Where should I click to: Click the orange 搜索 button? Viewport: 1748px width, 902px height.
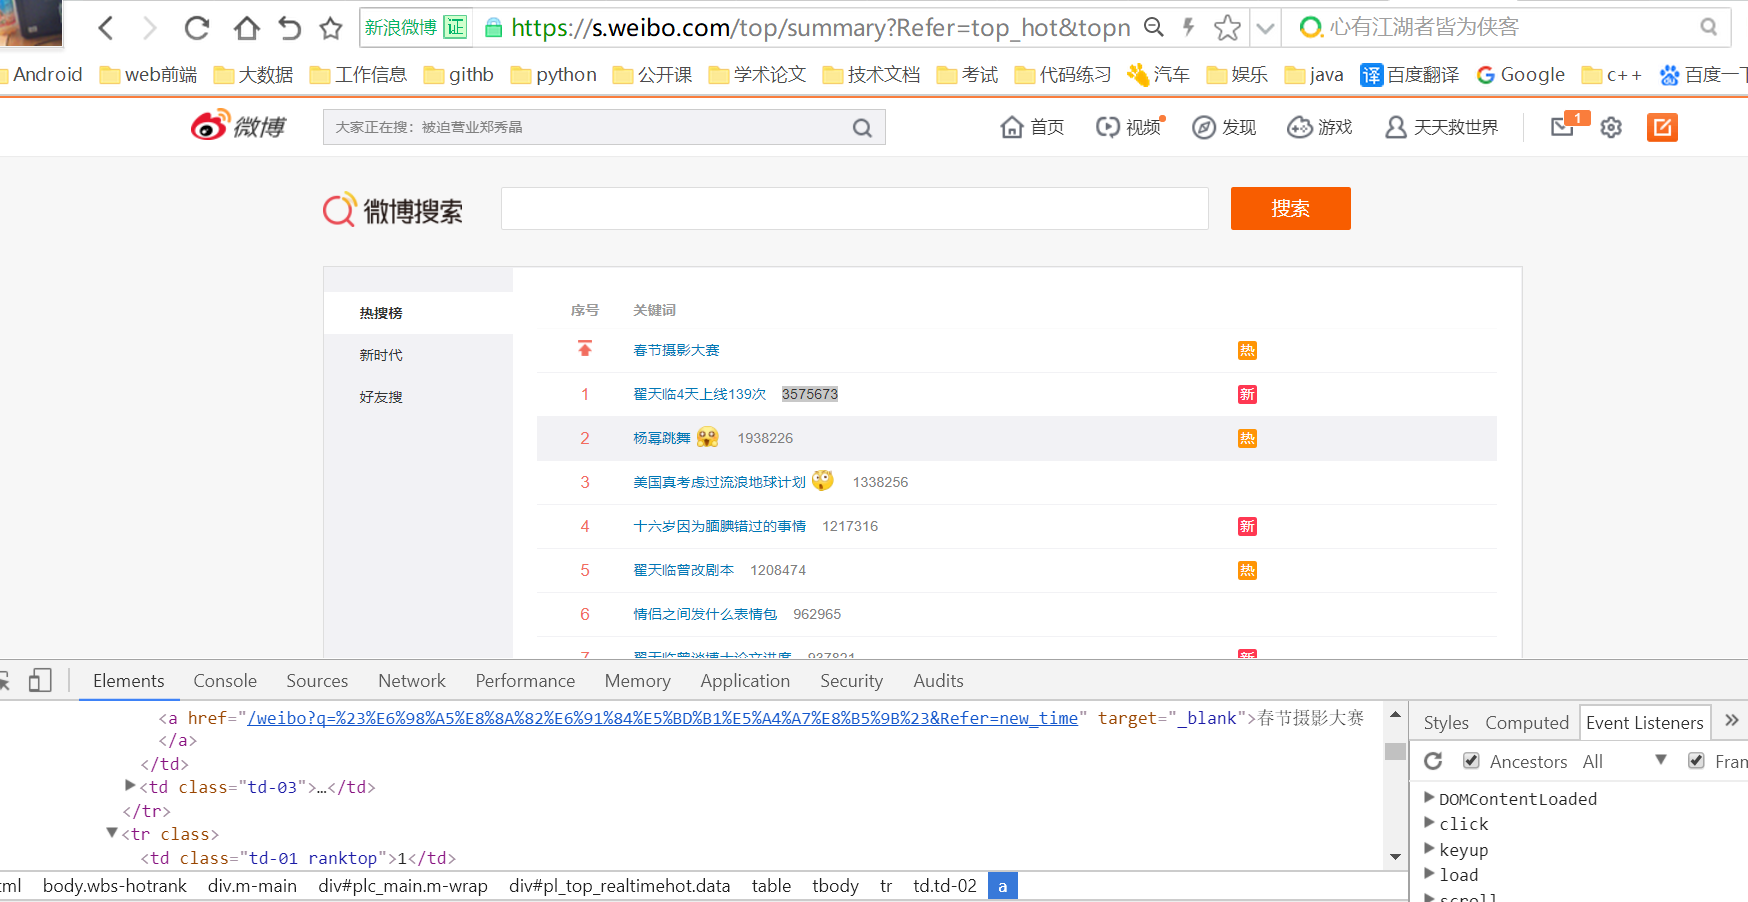[x=1290, y=208]
